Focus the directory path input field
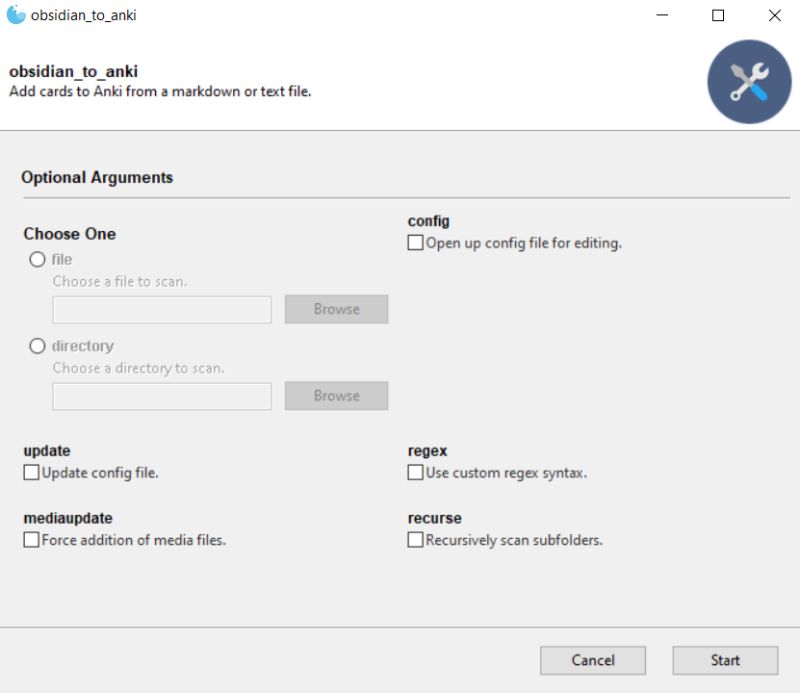 pyautogui.click(x=162, y=397)
